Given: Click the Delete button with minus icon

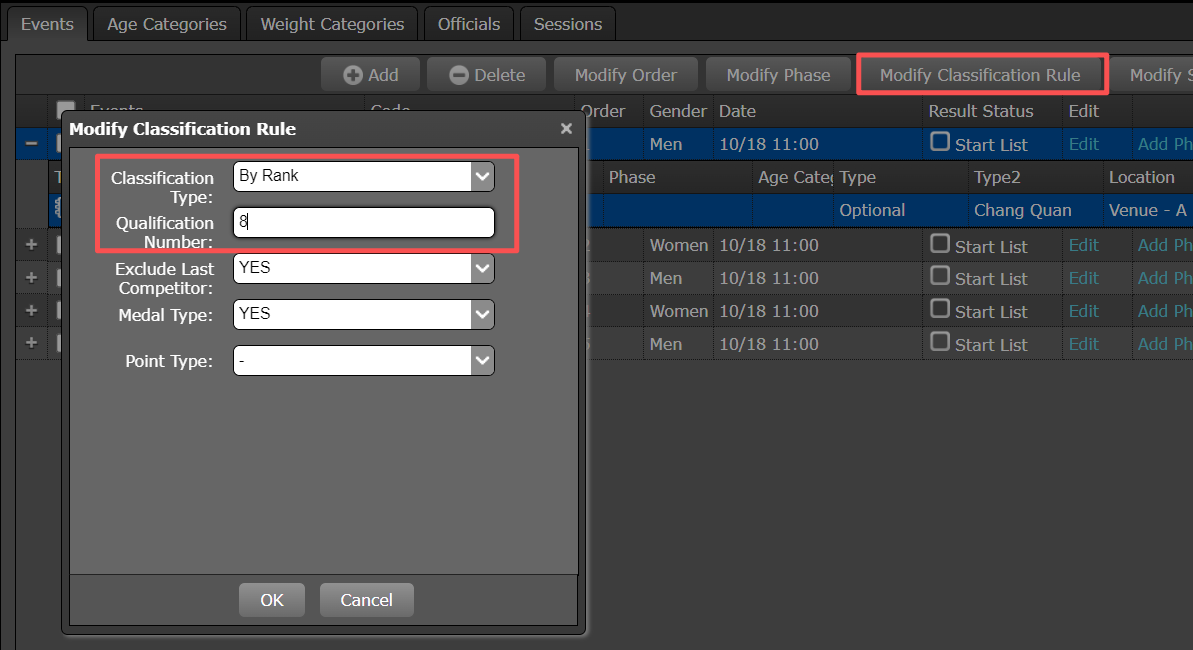Looking at the screenshot, I should 487,75.
